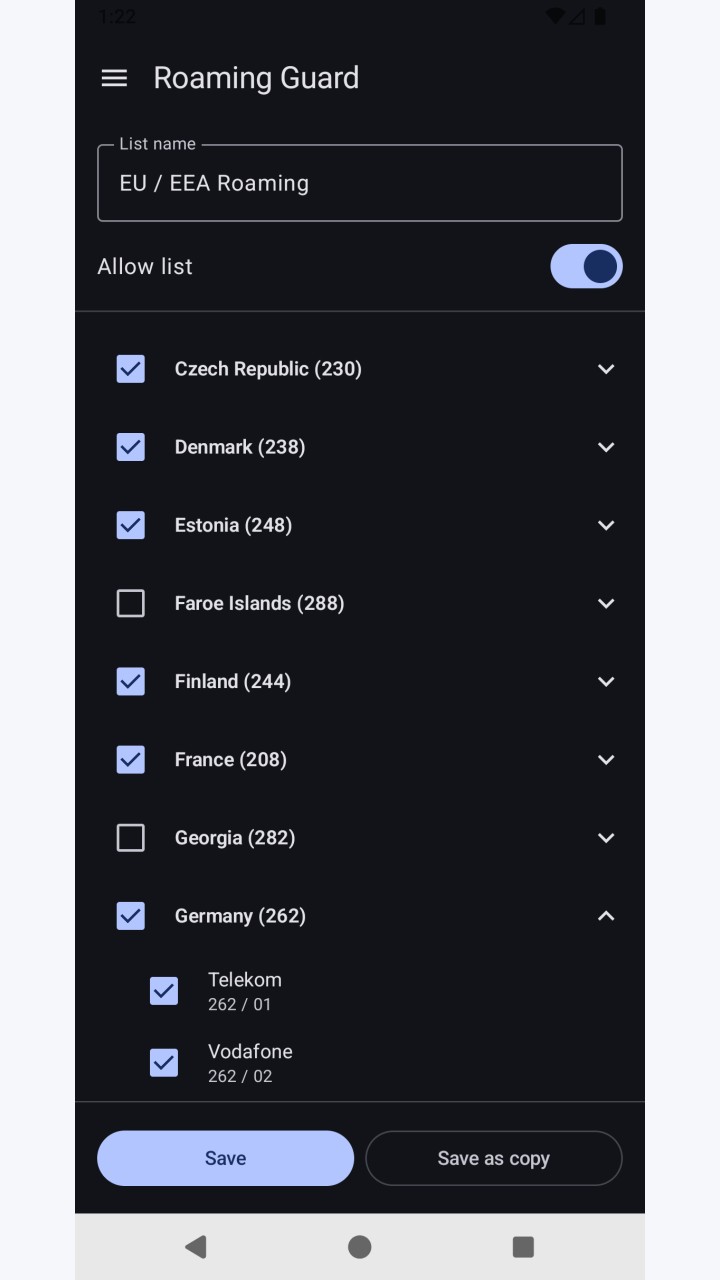Edit the List name text field
The width and height of the screenshot is (720, 1280).
[x=360, y=183]
